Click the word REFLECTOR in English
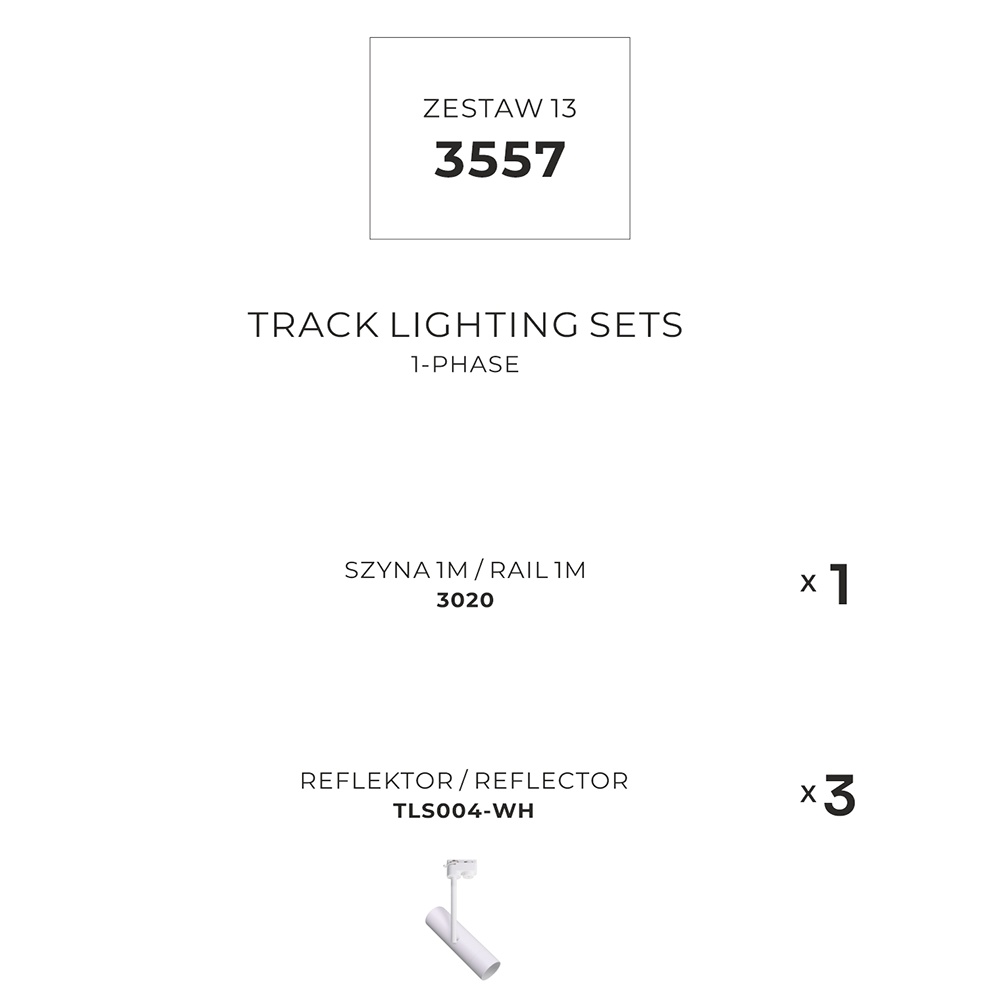This screenshot has height=1000, width=1000. pos(552,781)
